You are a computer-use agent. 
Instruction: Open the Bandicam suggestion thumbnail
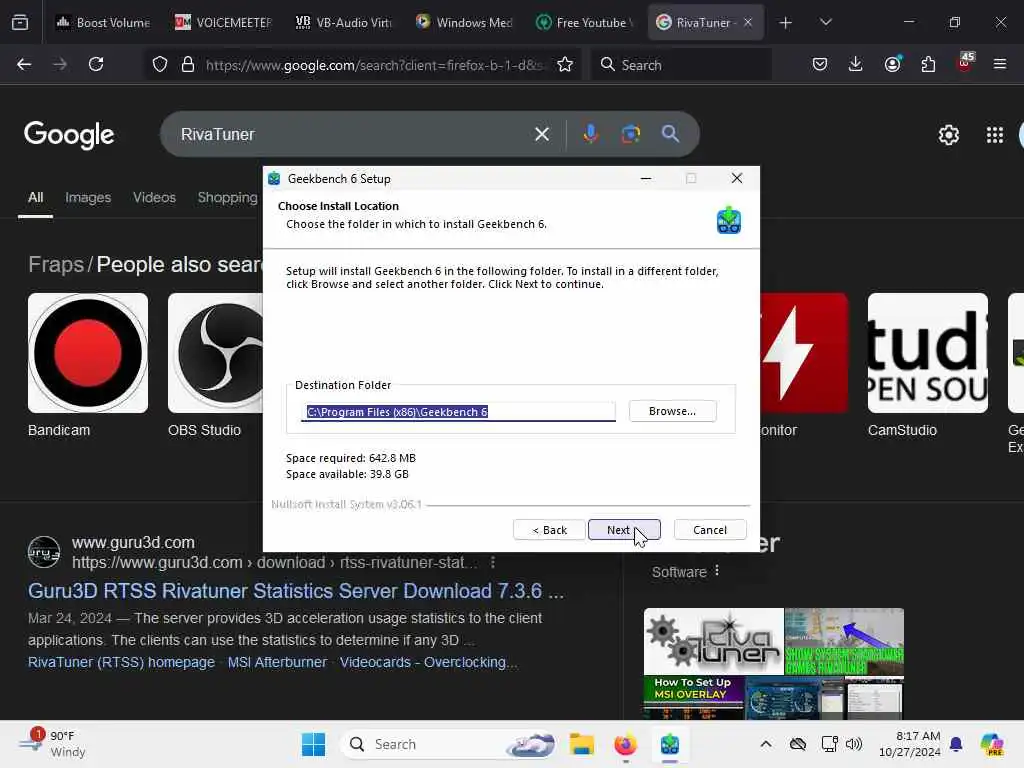[x=88, y=353]
